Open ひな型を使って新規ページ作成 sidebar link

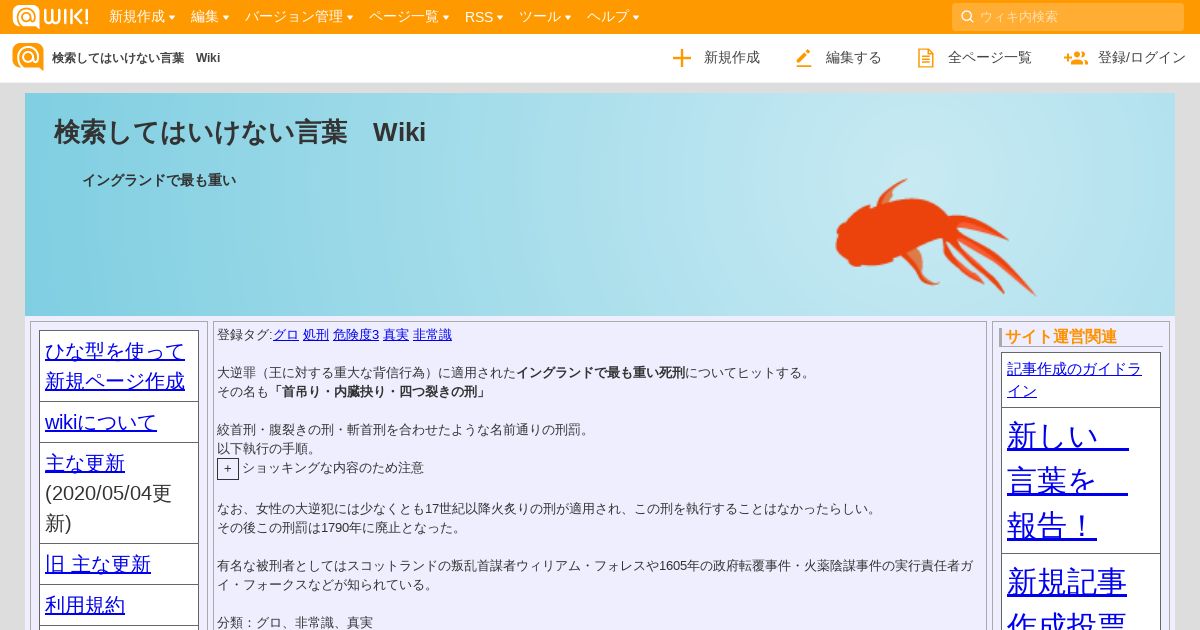[x=115, y=366]
